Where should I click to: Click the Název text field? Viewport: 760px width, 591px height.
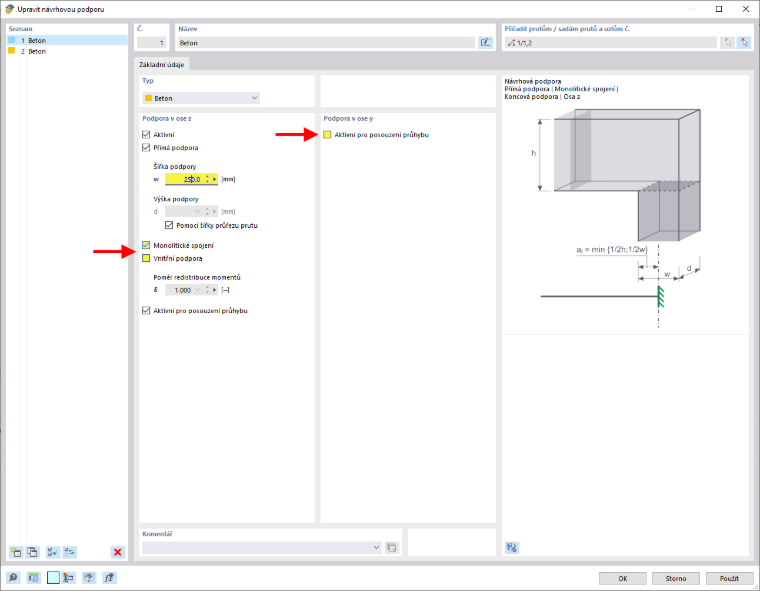tap(326, 43)
